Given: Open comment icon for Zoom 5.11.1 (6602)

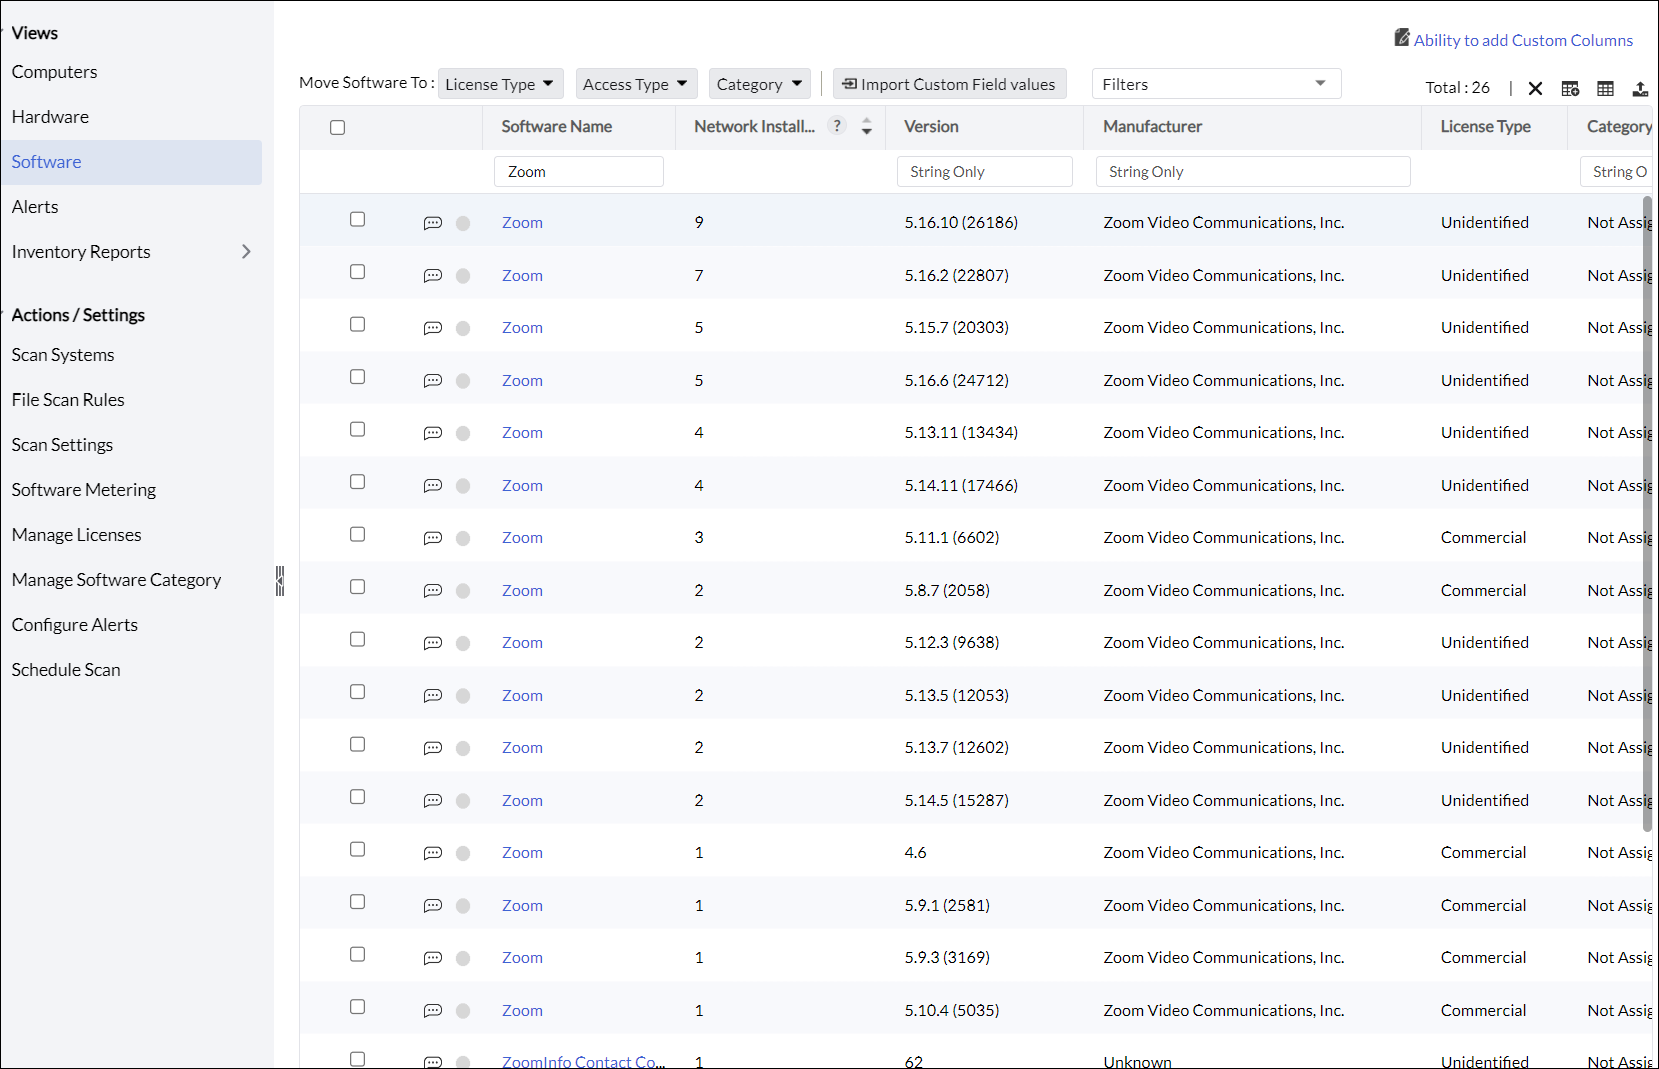Looking at the screenshot, I should pos(432,538).
